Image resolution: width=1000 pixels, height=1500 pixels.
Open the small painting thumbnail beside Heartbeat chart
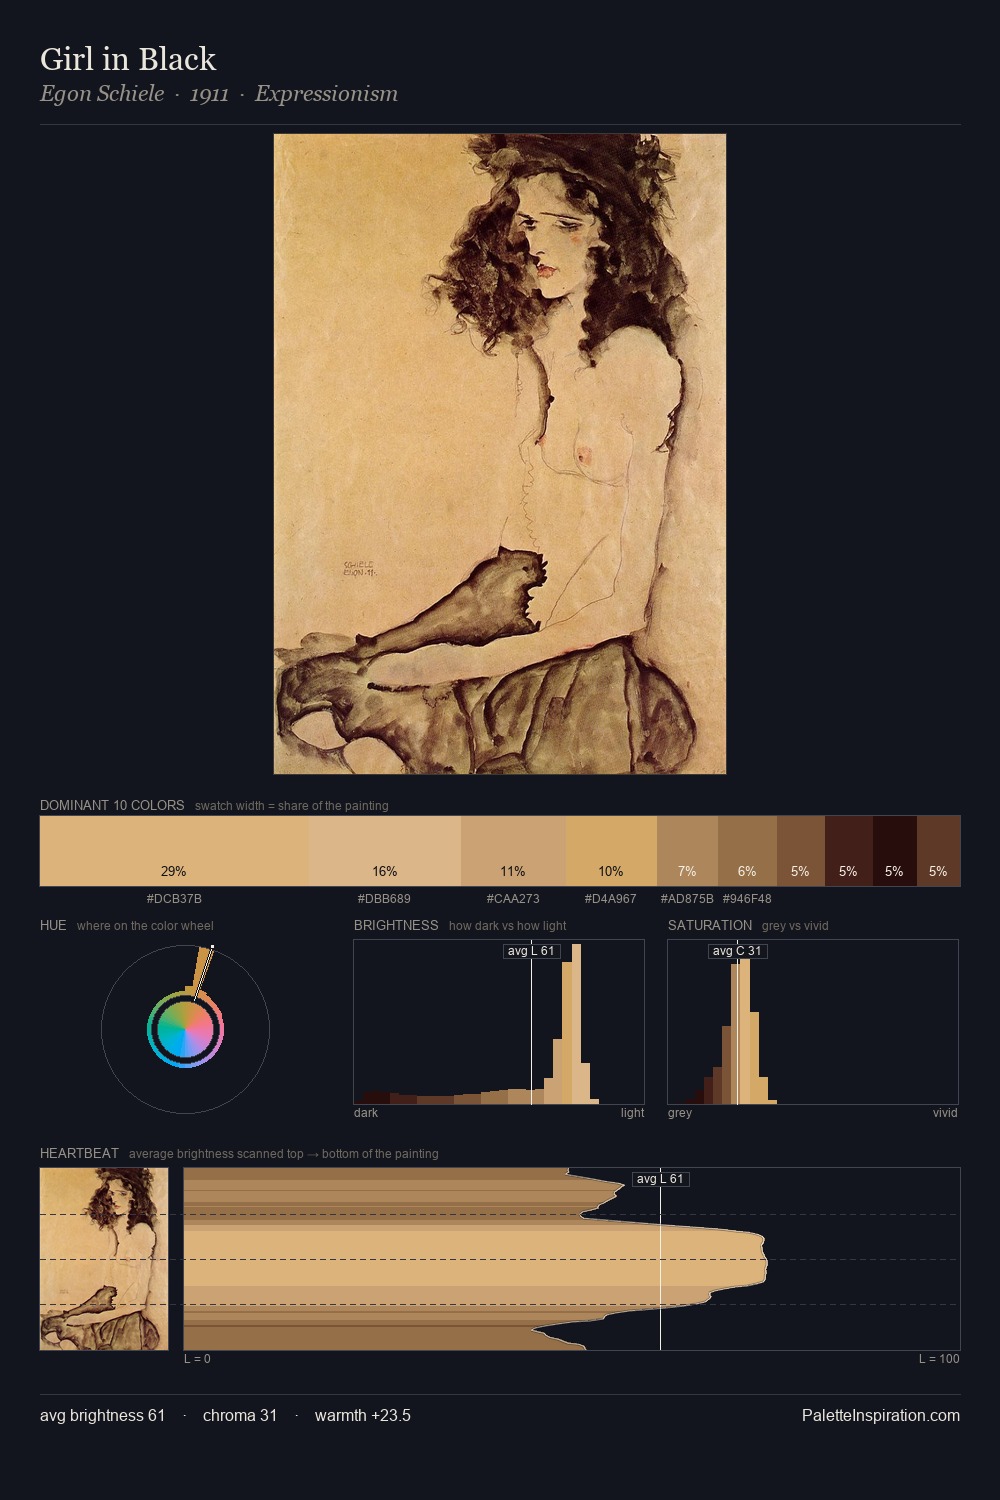104,1259
